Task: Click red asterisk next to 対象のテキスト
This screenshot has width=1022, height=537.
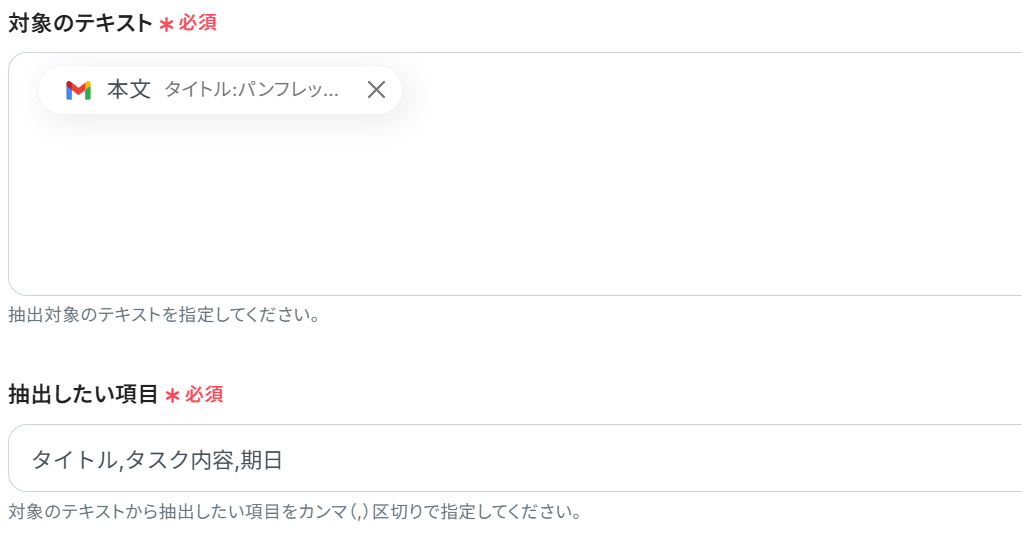Action: click(x=166, y=24)
